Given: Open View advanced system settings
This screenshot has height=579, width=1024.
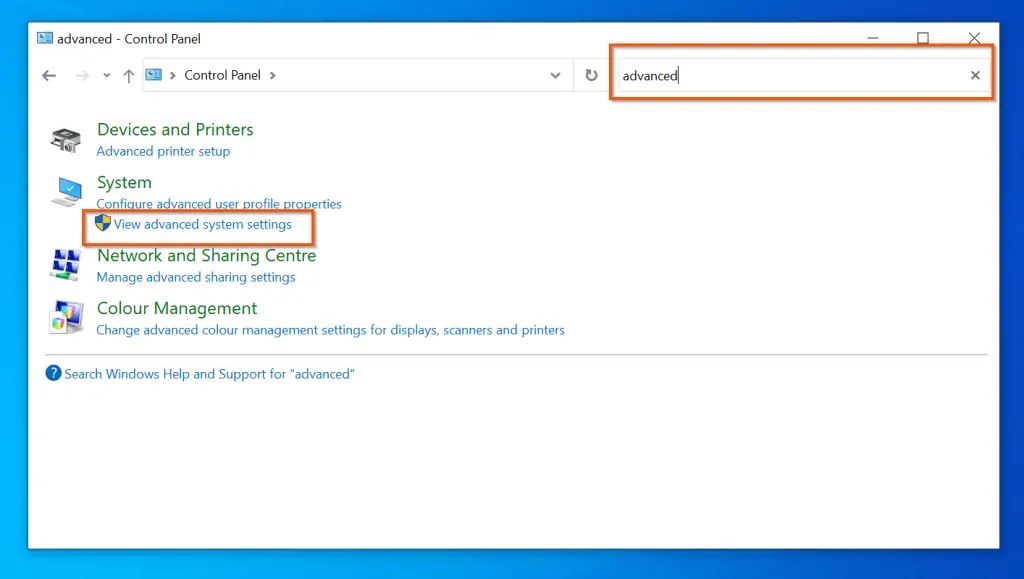Looking at the screenshot, I should pos(202,225).
